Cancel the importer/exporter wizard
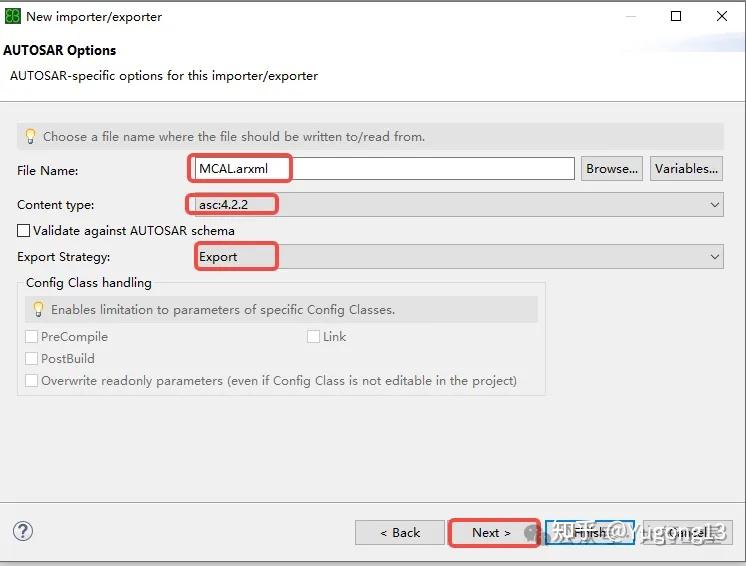The width and height of the screenshot is (746, 566). coord(688,533)
